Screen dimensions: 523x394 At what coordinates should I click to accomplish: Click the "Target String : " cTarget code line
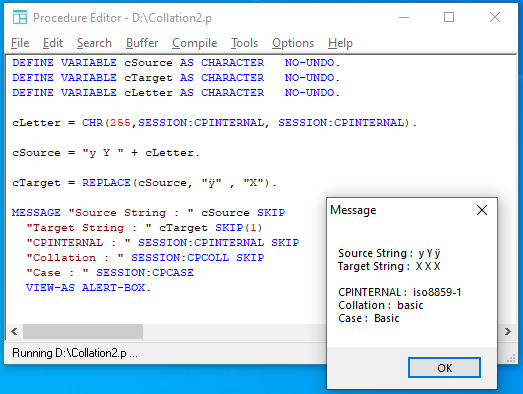[x=144, y=228]
